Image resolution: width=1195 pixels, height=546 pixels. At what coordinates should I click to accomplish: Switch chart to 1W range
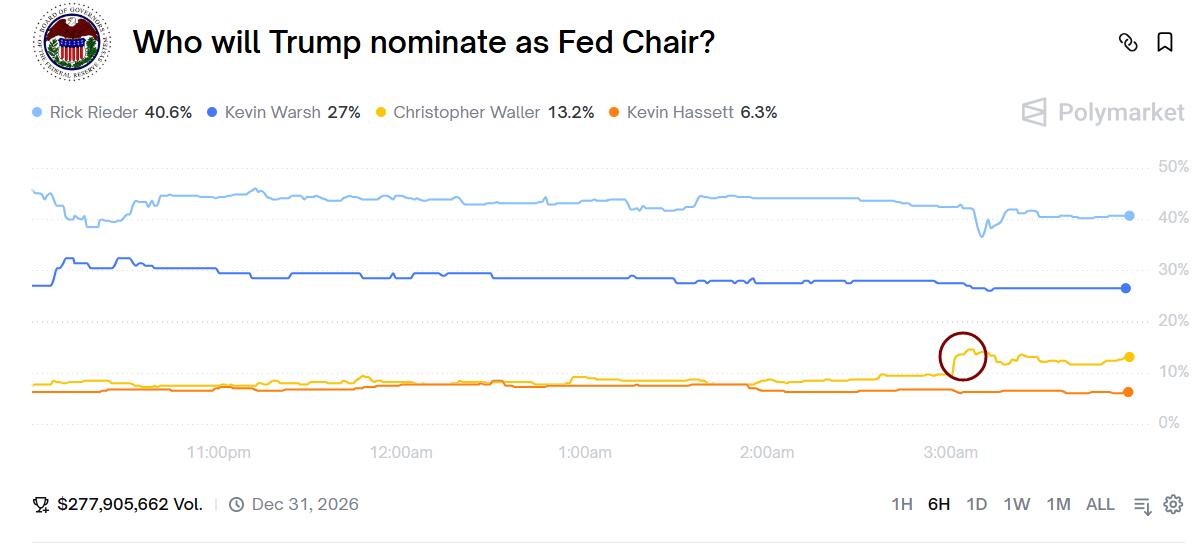[1017, 504]
